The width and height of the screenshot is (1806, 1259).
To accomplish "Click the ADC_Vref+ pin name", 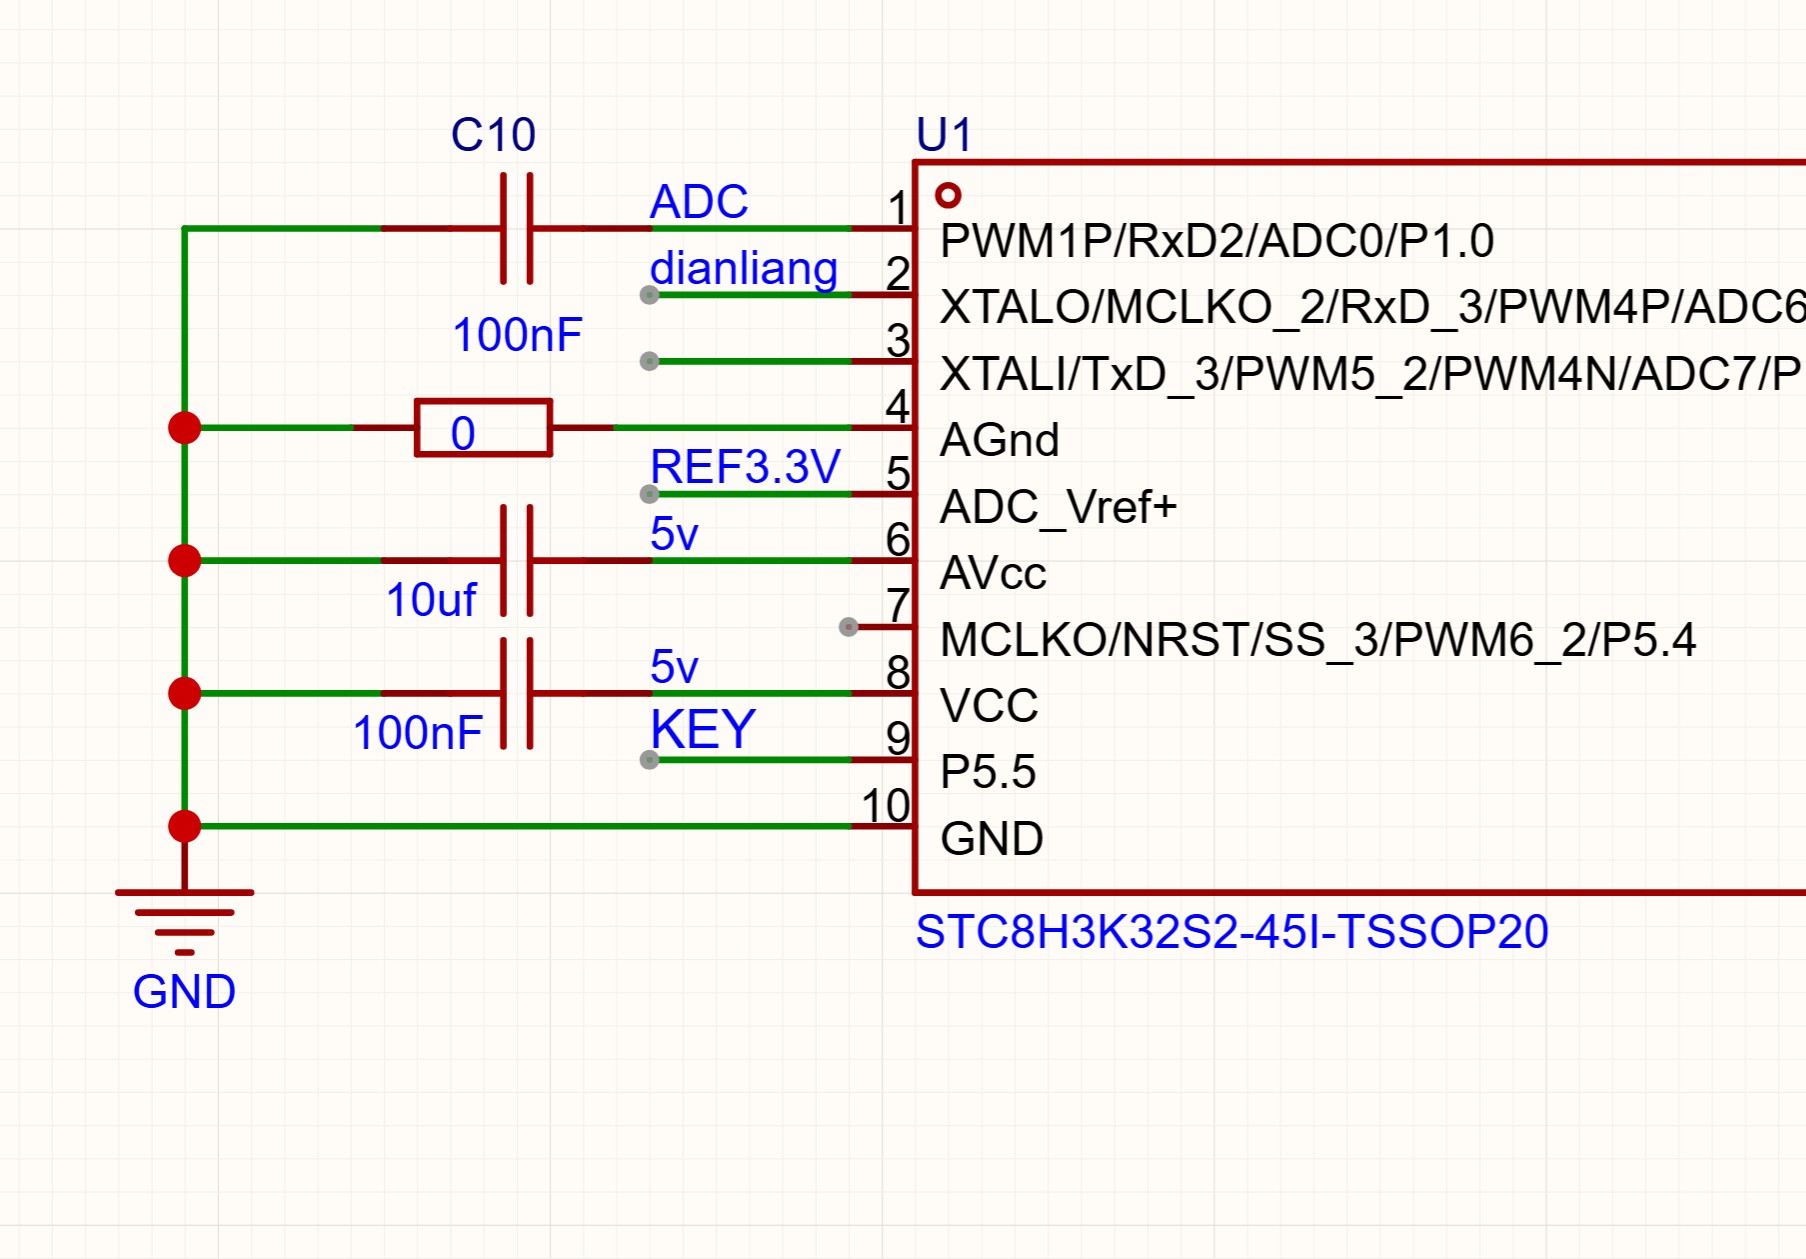I will (x=1059, y=507).
